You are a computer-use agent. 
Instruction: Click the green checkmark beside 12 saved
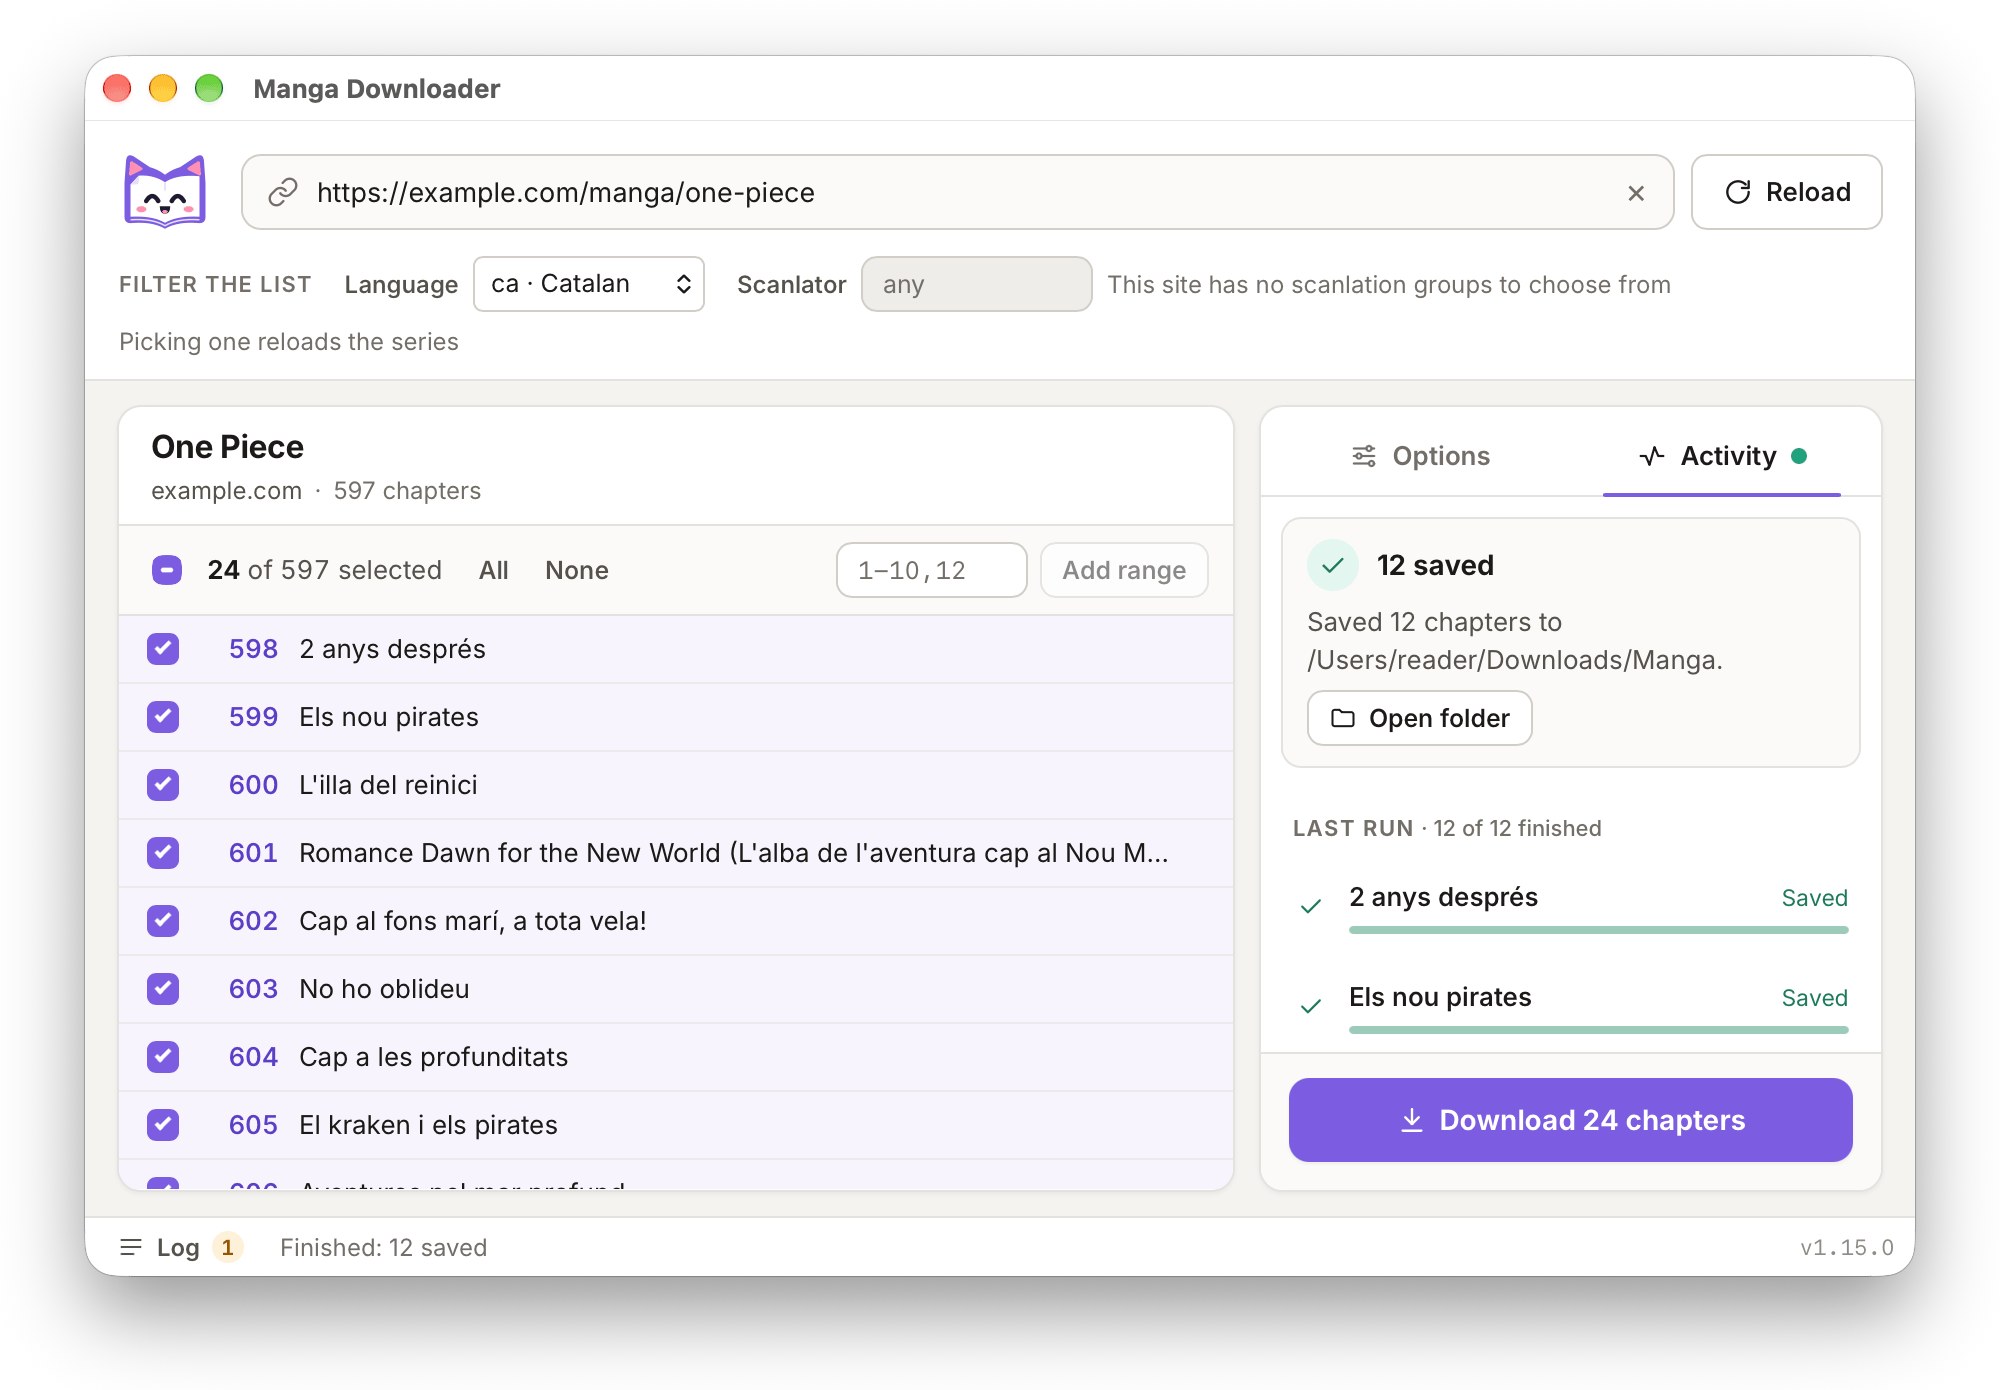1333,565
